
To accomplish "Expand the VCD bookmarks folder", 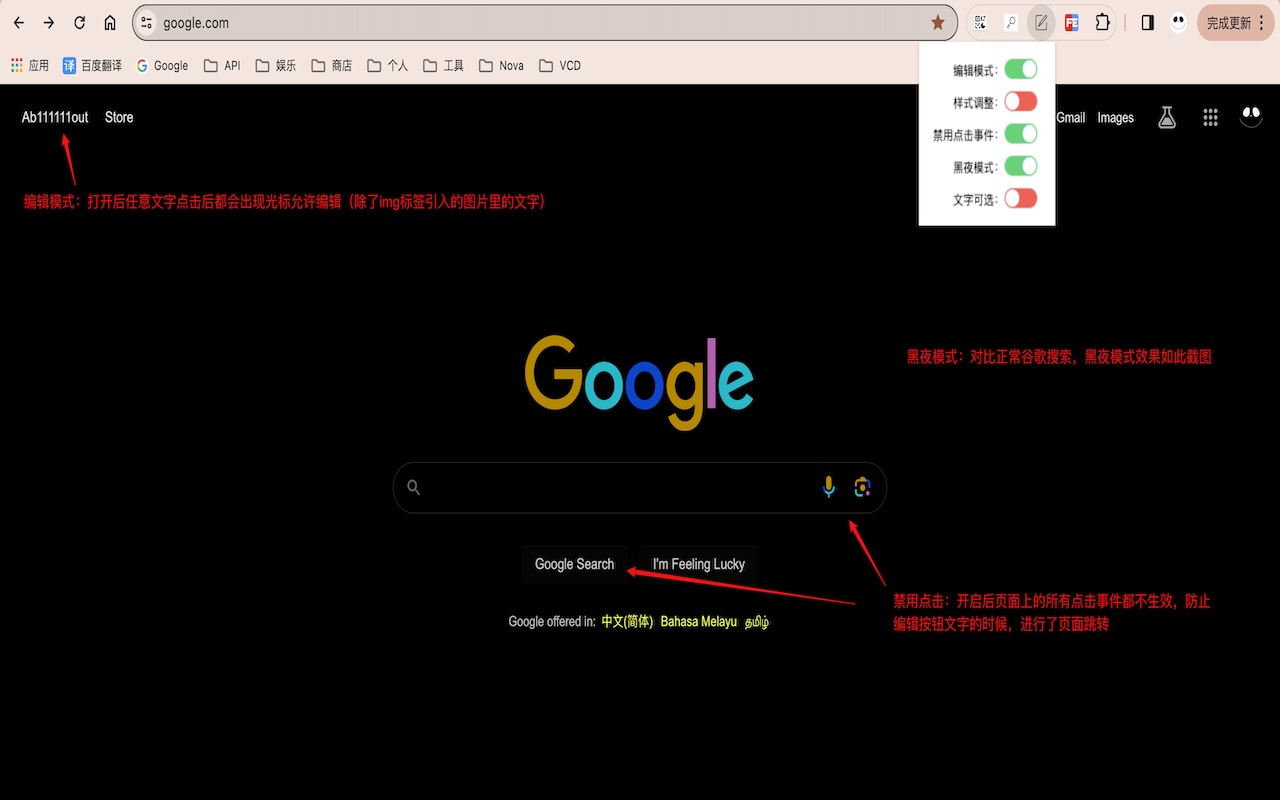I will pos(560,65).
